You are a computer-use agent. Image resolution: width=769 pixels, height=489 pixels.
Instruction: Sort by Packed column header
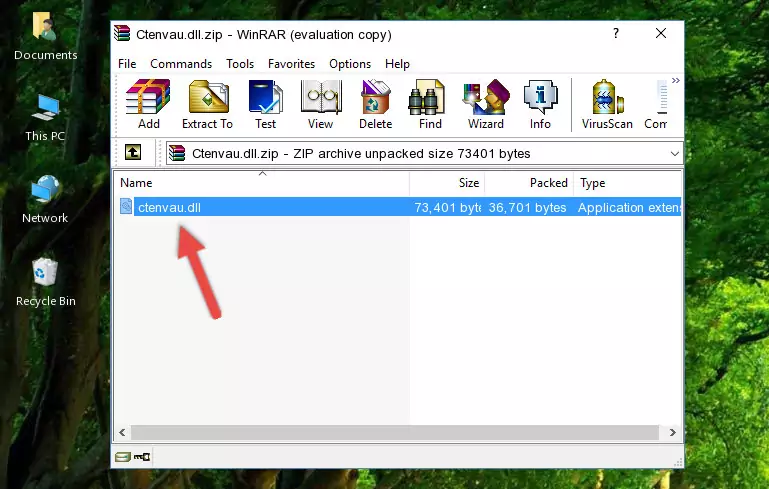tap(529, 183)
